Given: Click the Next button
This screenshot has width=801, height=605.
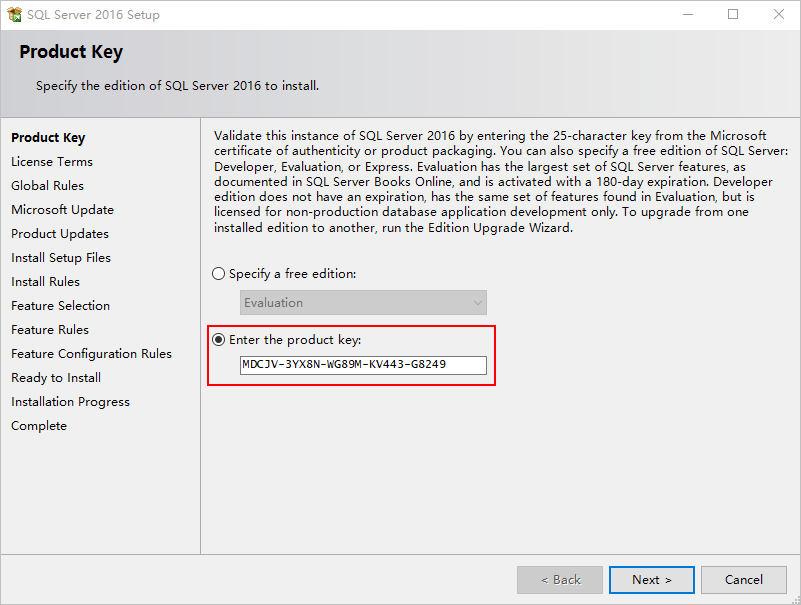Looking at the screenshot, I should point(651,579).
